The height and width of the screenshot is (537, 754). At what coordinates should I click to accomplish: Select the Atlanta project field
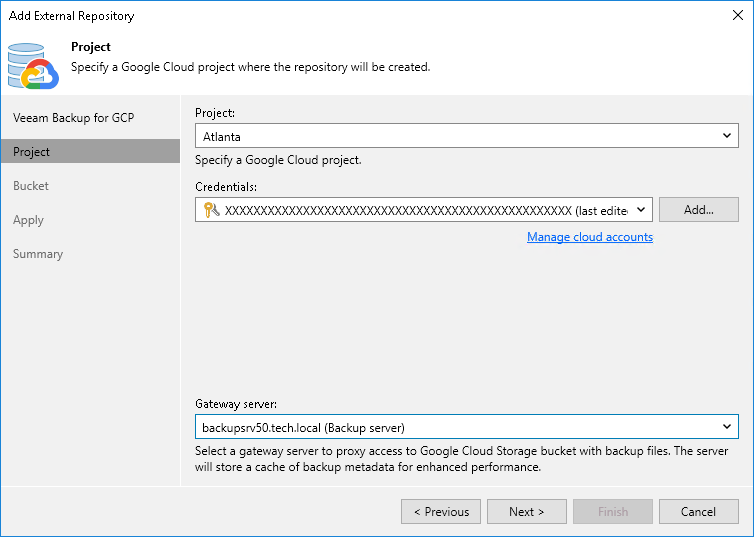point(466,136)
